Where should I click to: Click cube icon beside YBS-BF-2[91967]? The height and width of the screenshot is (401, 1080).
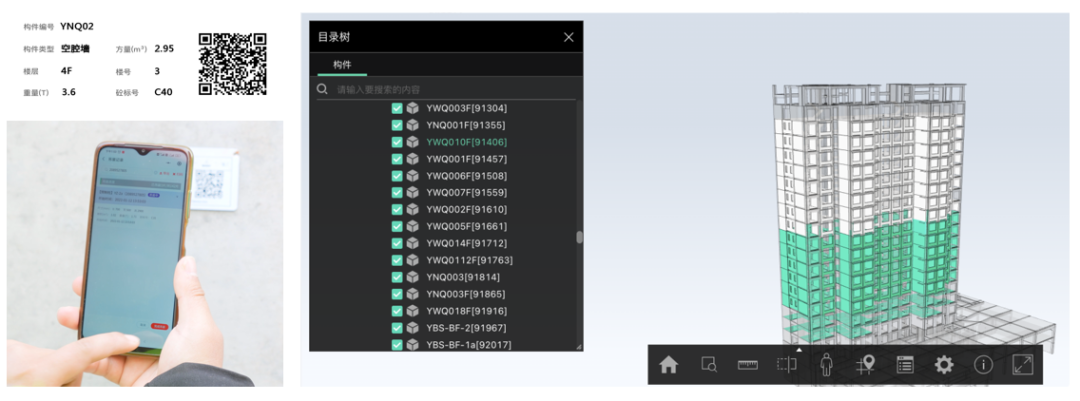(413, 327)
